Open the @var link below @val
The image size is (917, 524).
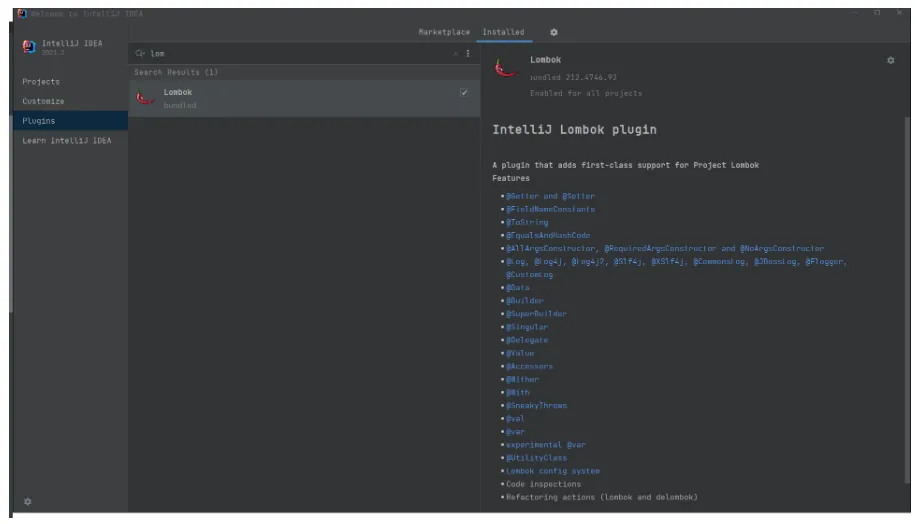[x=515, y=432]
